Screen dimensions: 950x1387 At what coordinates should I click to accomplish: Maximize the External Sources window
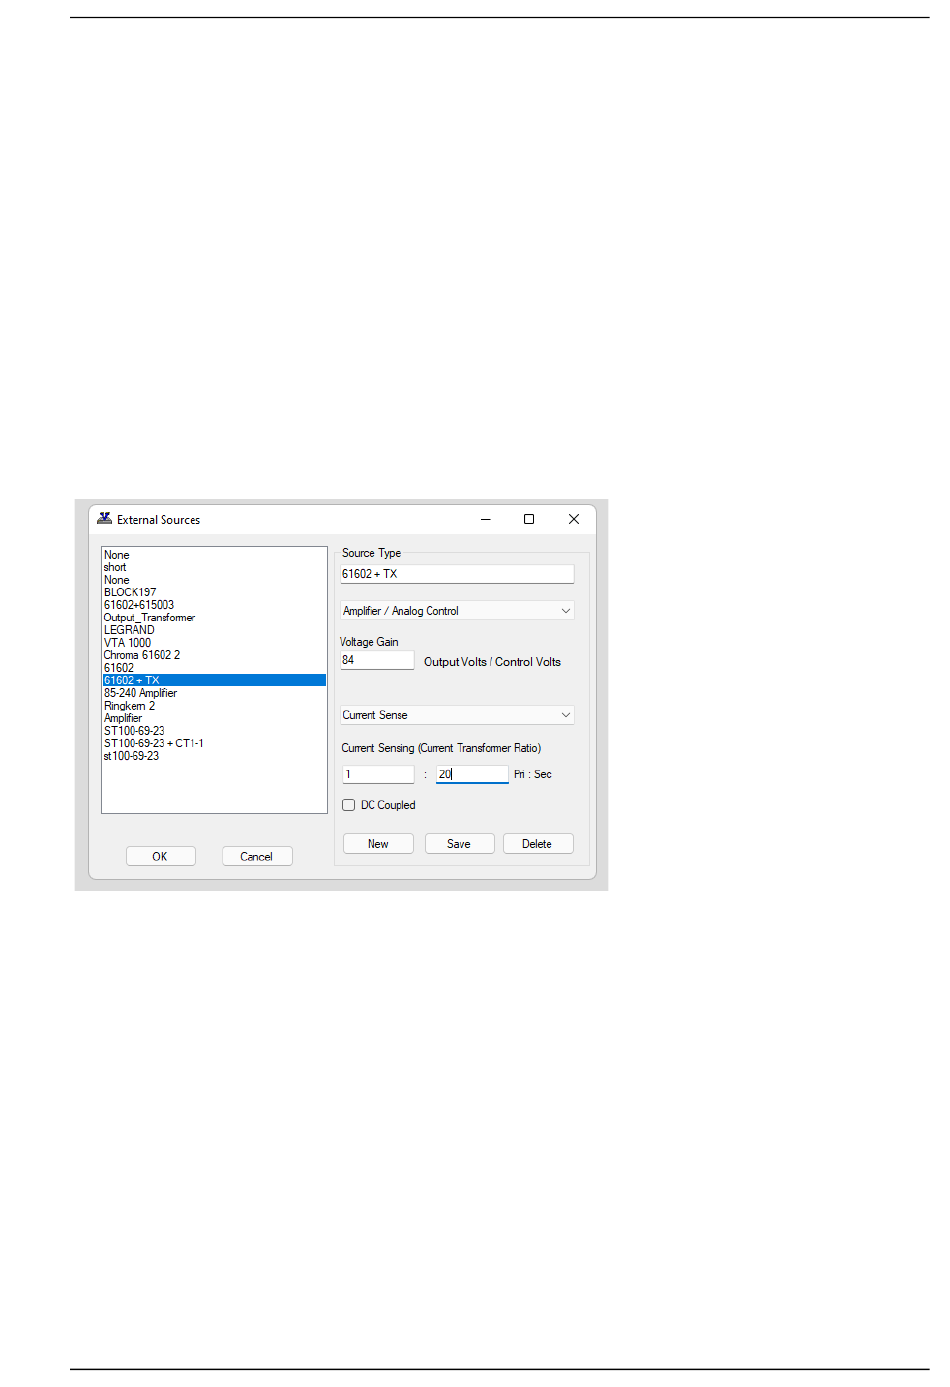tap(529, 519)
